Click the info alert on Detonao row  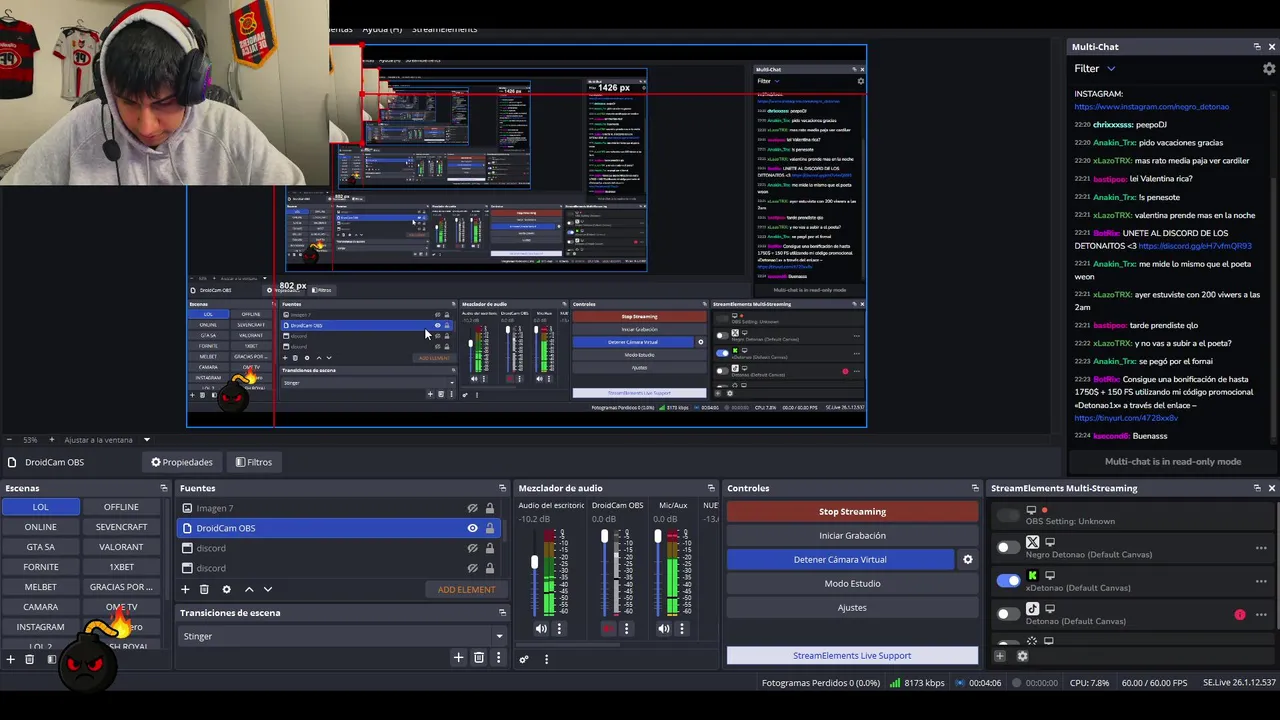point(1240,615)
